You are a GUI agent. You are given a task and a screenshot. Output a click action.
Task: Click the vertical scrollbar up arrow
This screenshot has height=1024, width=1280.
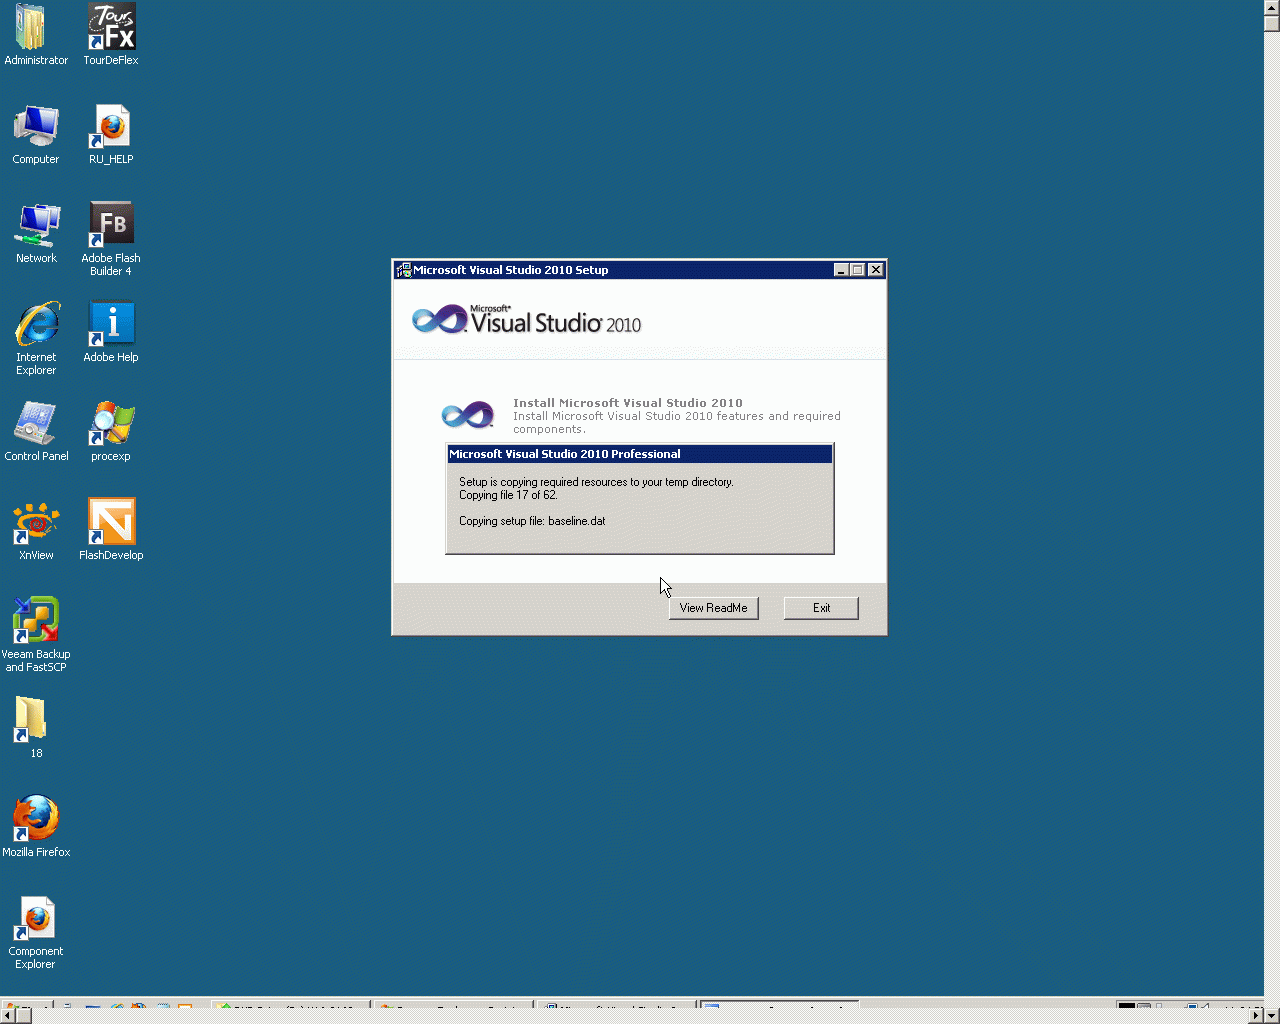tap(1272, 8)
